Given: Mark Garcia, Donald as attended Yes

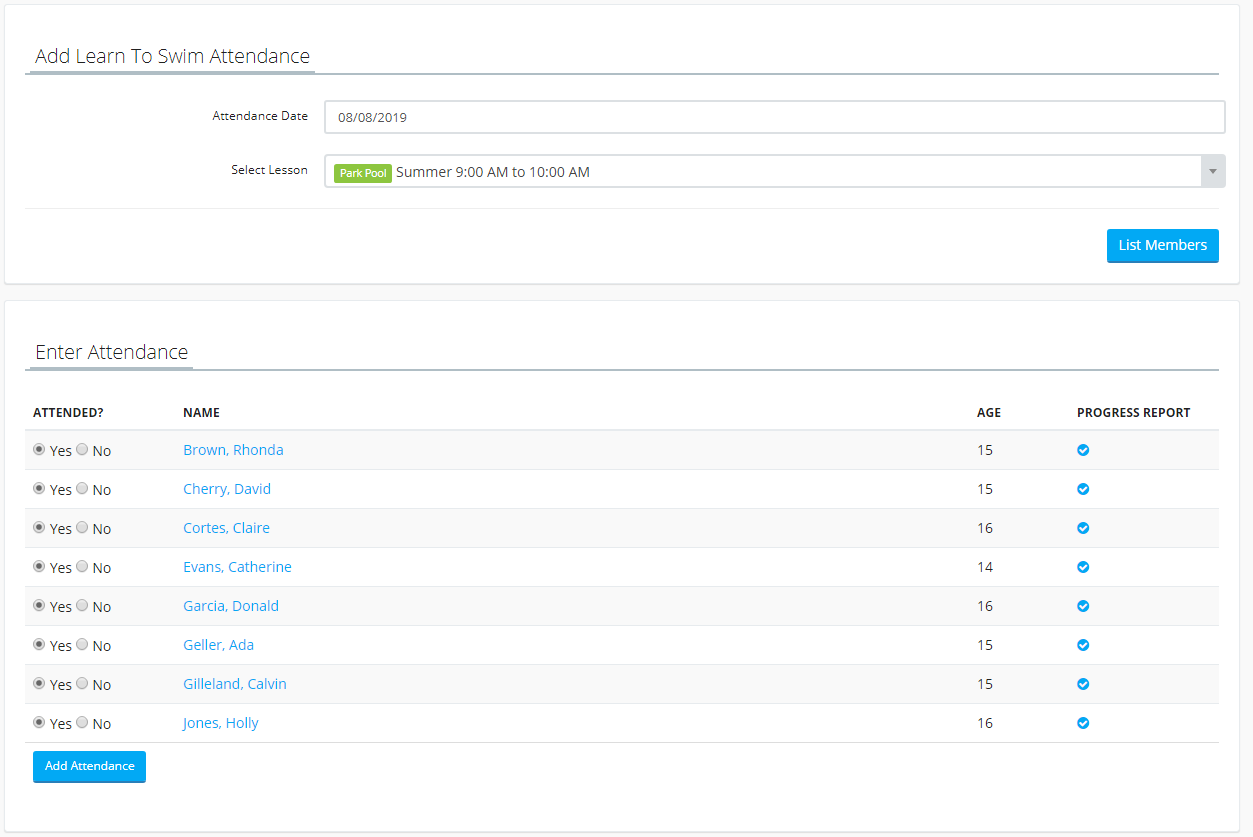Looking at the screenshot, I should point(39,605).
